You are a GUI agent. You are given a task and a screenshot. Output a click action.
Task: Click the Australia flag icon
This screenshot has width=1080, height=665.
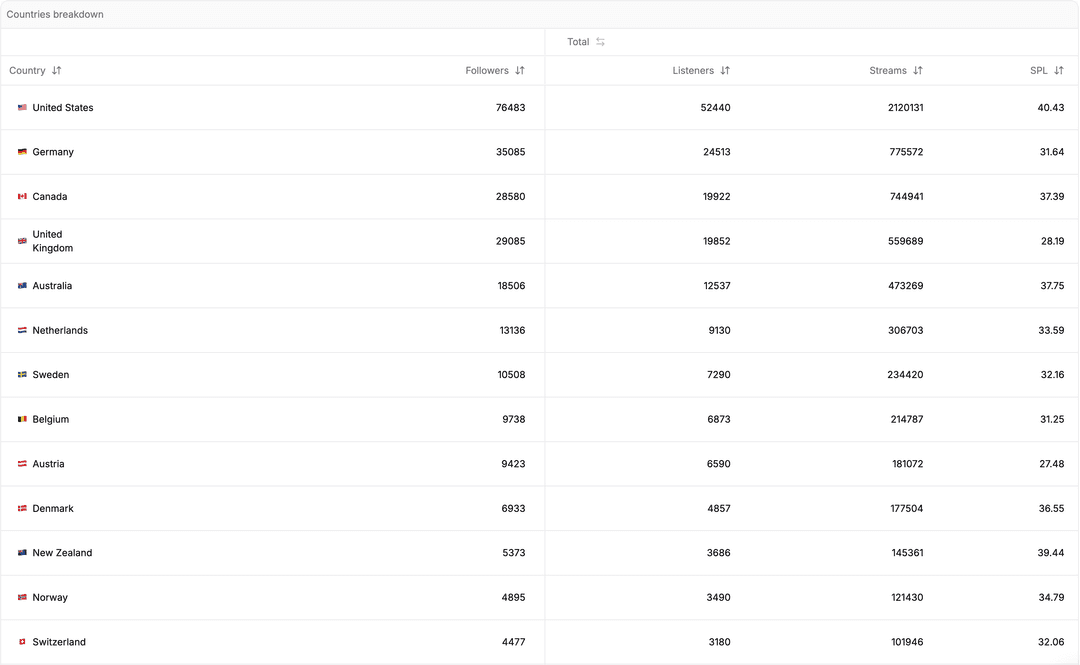(x=21, y=285)
